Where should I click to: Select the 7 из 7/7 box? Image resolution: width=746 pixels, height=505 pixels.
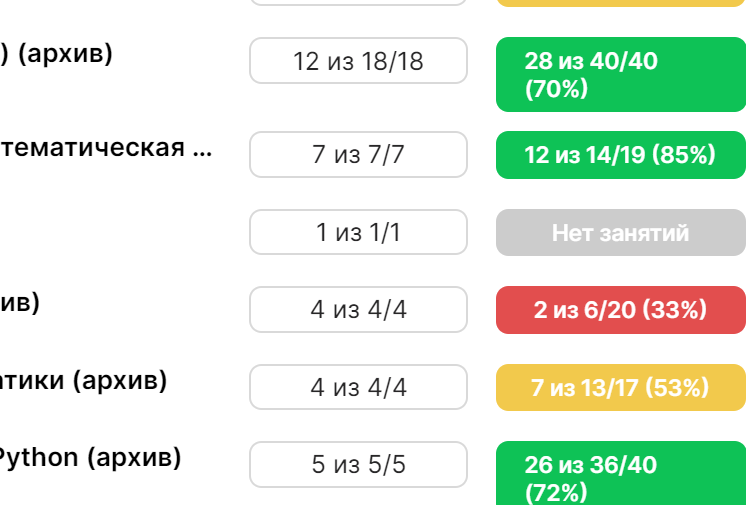[358, 155]
